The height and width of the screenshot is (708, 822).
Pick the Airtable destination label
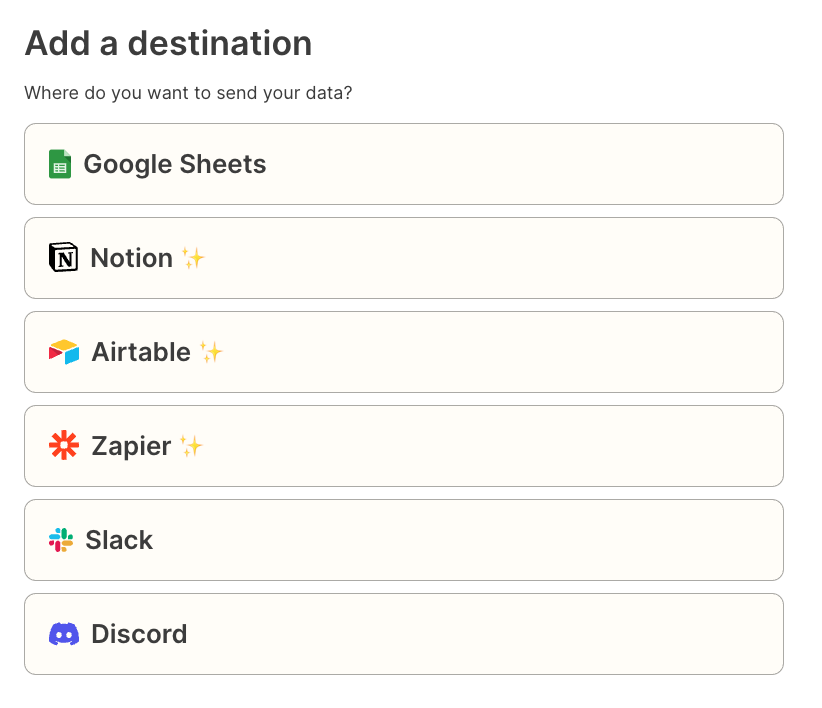coord(141,352)
